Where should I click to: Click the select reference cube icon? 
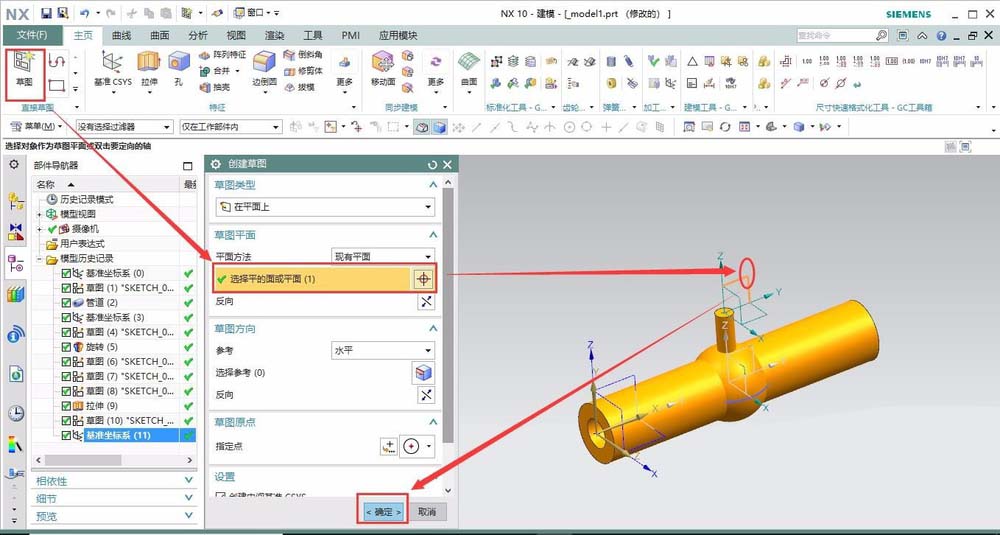[x=423, y=373]
